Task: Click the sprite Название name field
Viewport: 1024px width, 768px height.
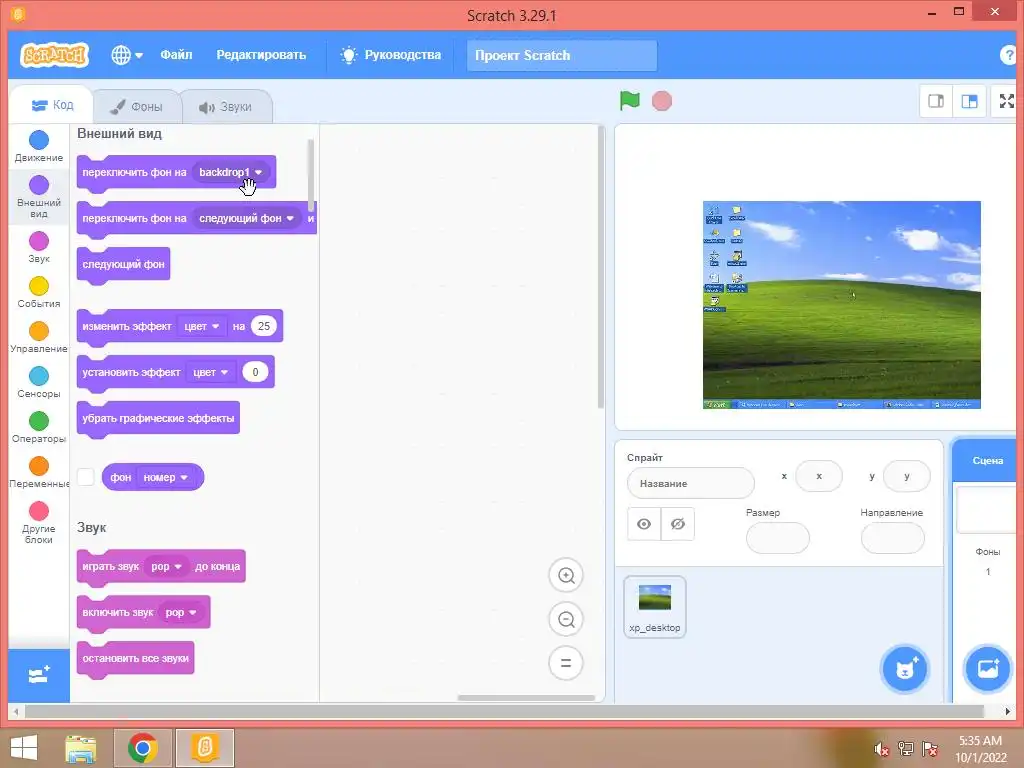Action: (690, 483)
